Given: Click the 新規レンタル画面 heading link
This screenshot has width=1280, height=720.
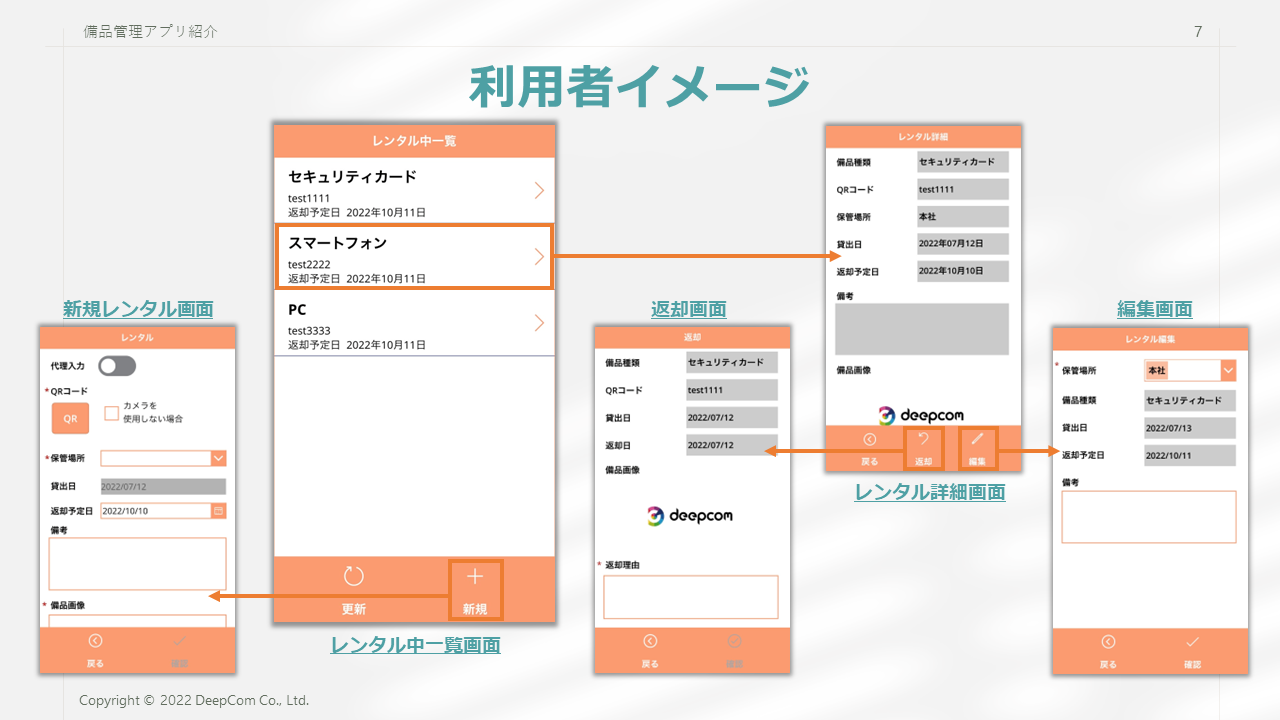Looking at the screenshot, I should (x=138, y=309).
